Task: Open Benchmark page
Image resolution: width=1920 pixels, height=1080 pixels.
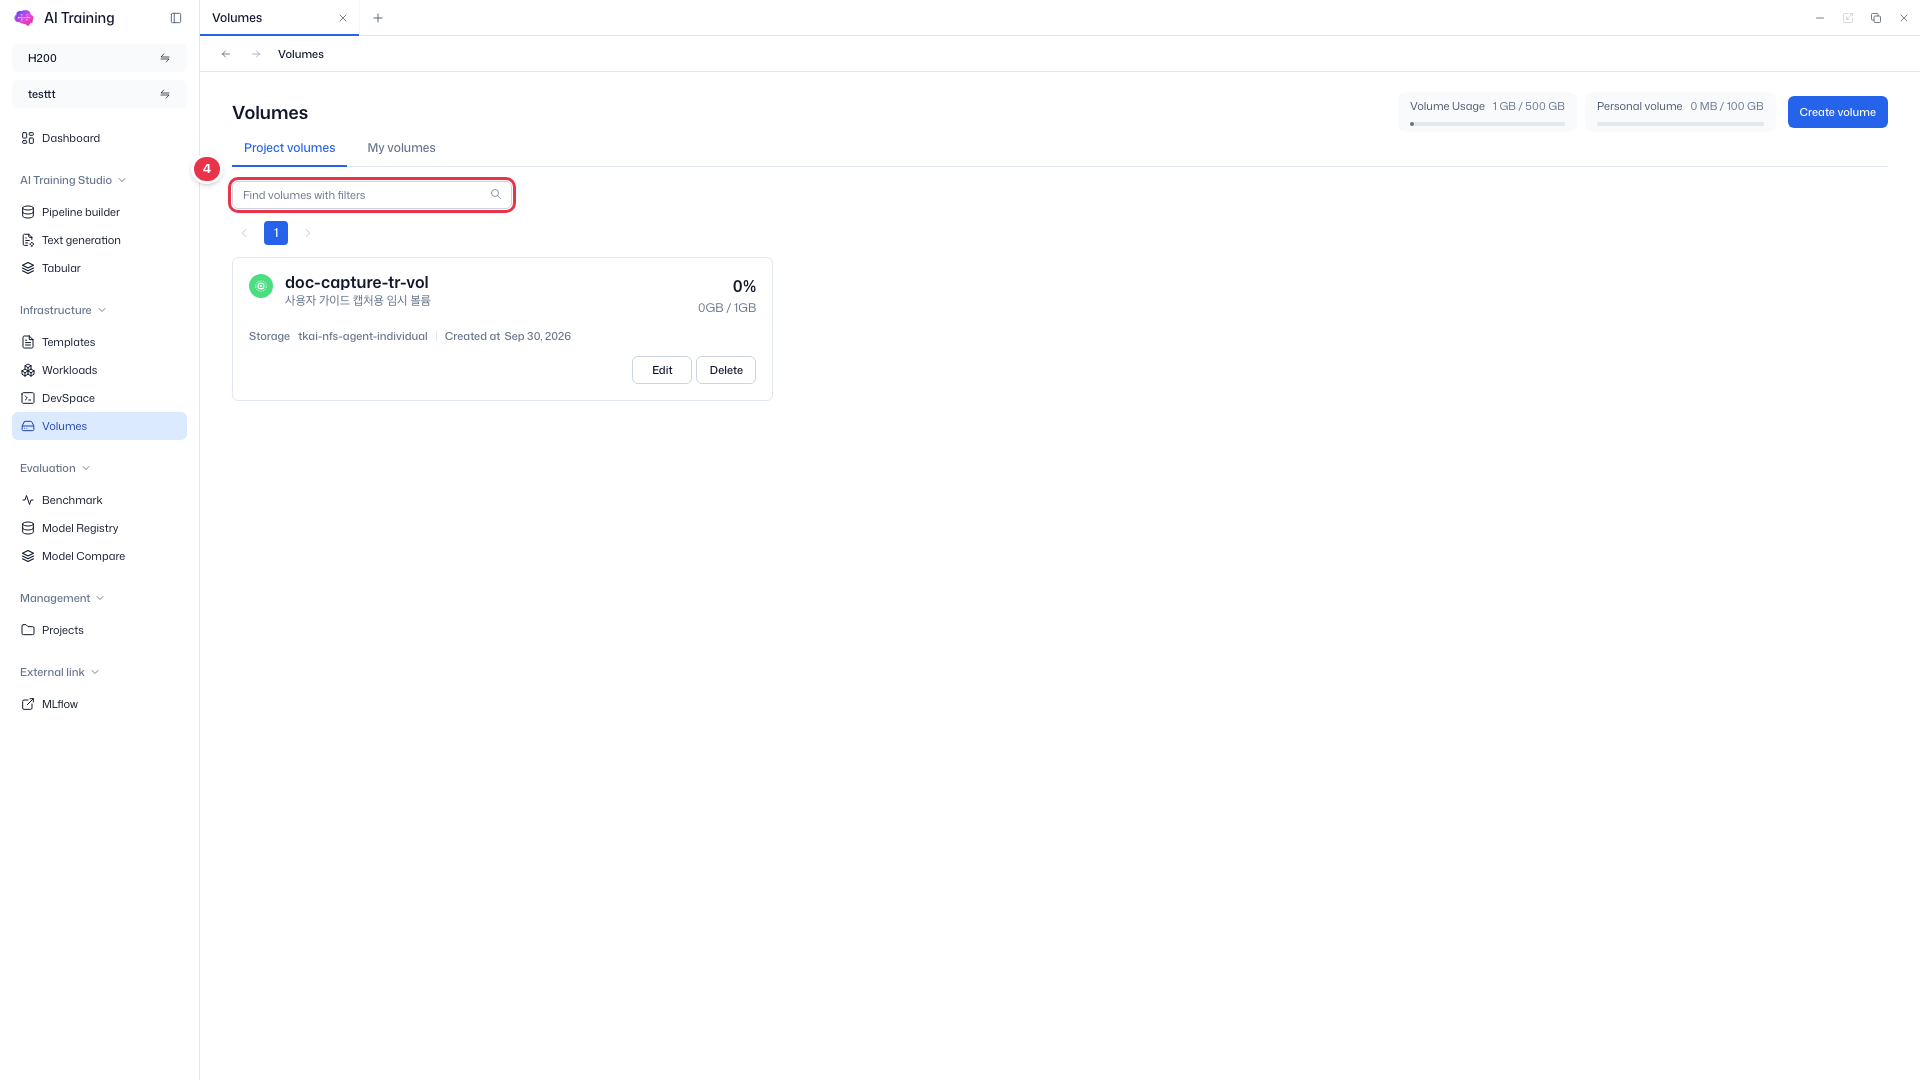Action: [x=99, y=500]
